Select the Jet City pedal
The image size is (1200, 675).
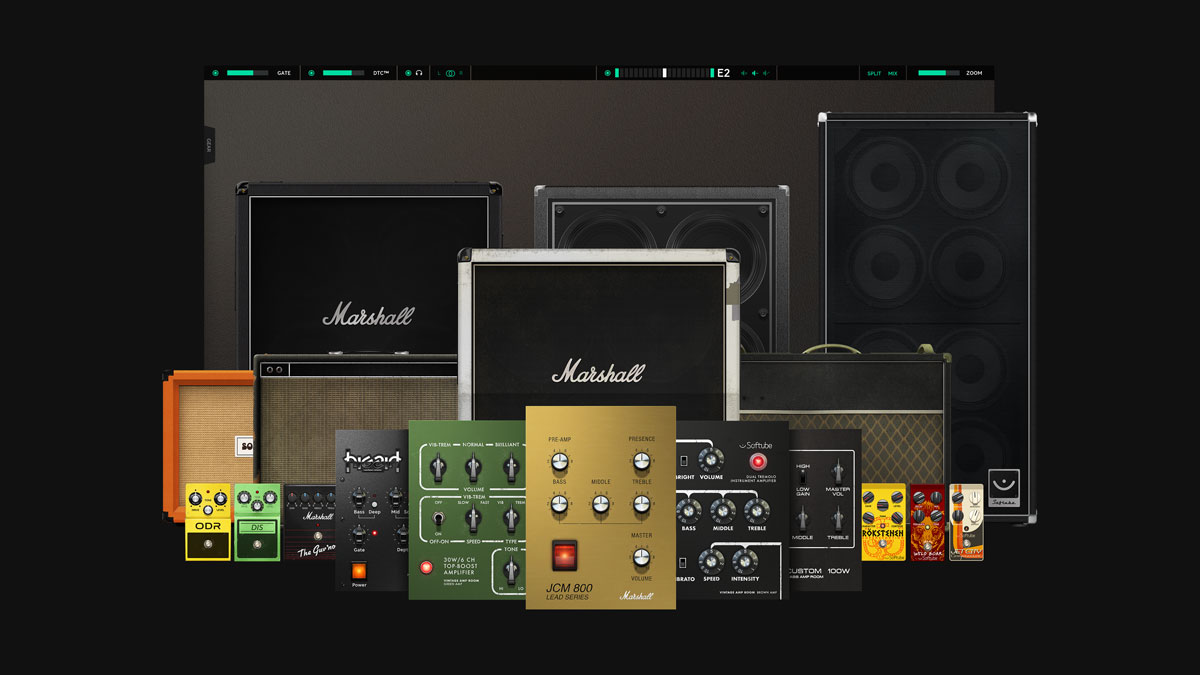(x=966, y=522)
